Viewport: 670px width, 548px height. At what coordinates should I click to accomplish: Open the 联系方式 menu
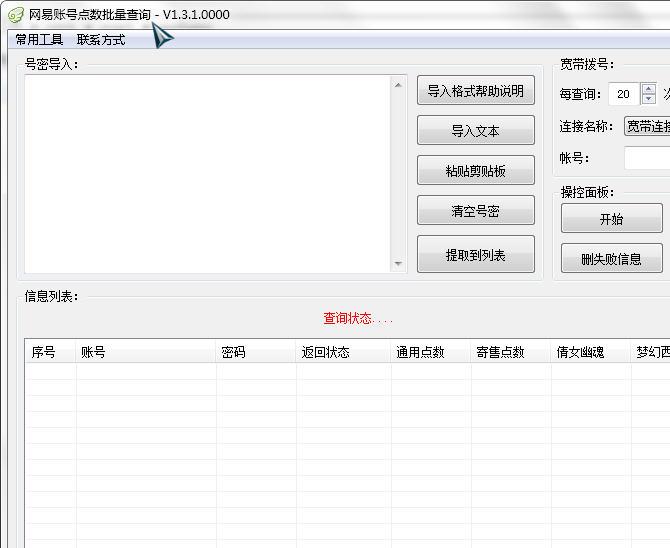coord(101,40)
